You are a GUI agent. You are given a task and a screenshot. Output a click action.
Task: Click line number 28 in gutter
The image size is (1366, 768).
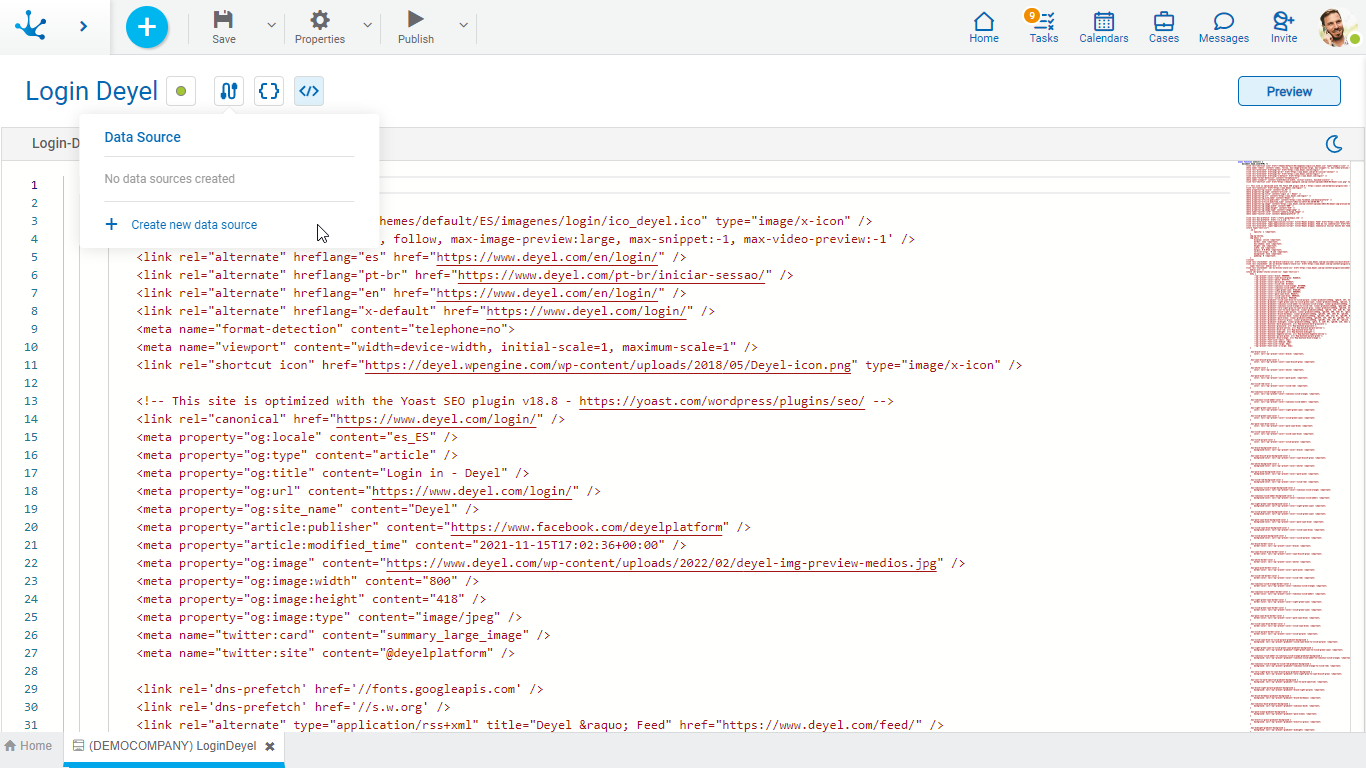pyautogui.click(x=31, y=671)
